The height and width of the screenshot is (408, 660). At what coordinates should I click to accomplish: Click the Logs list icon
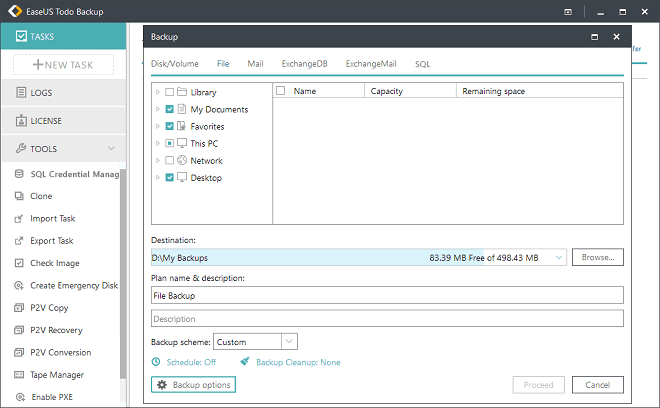pos(21,92)
